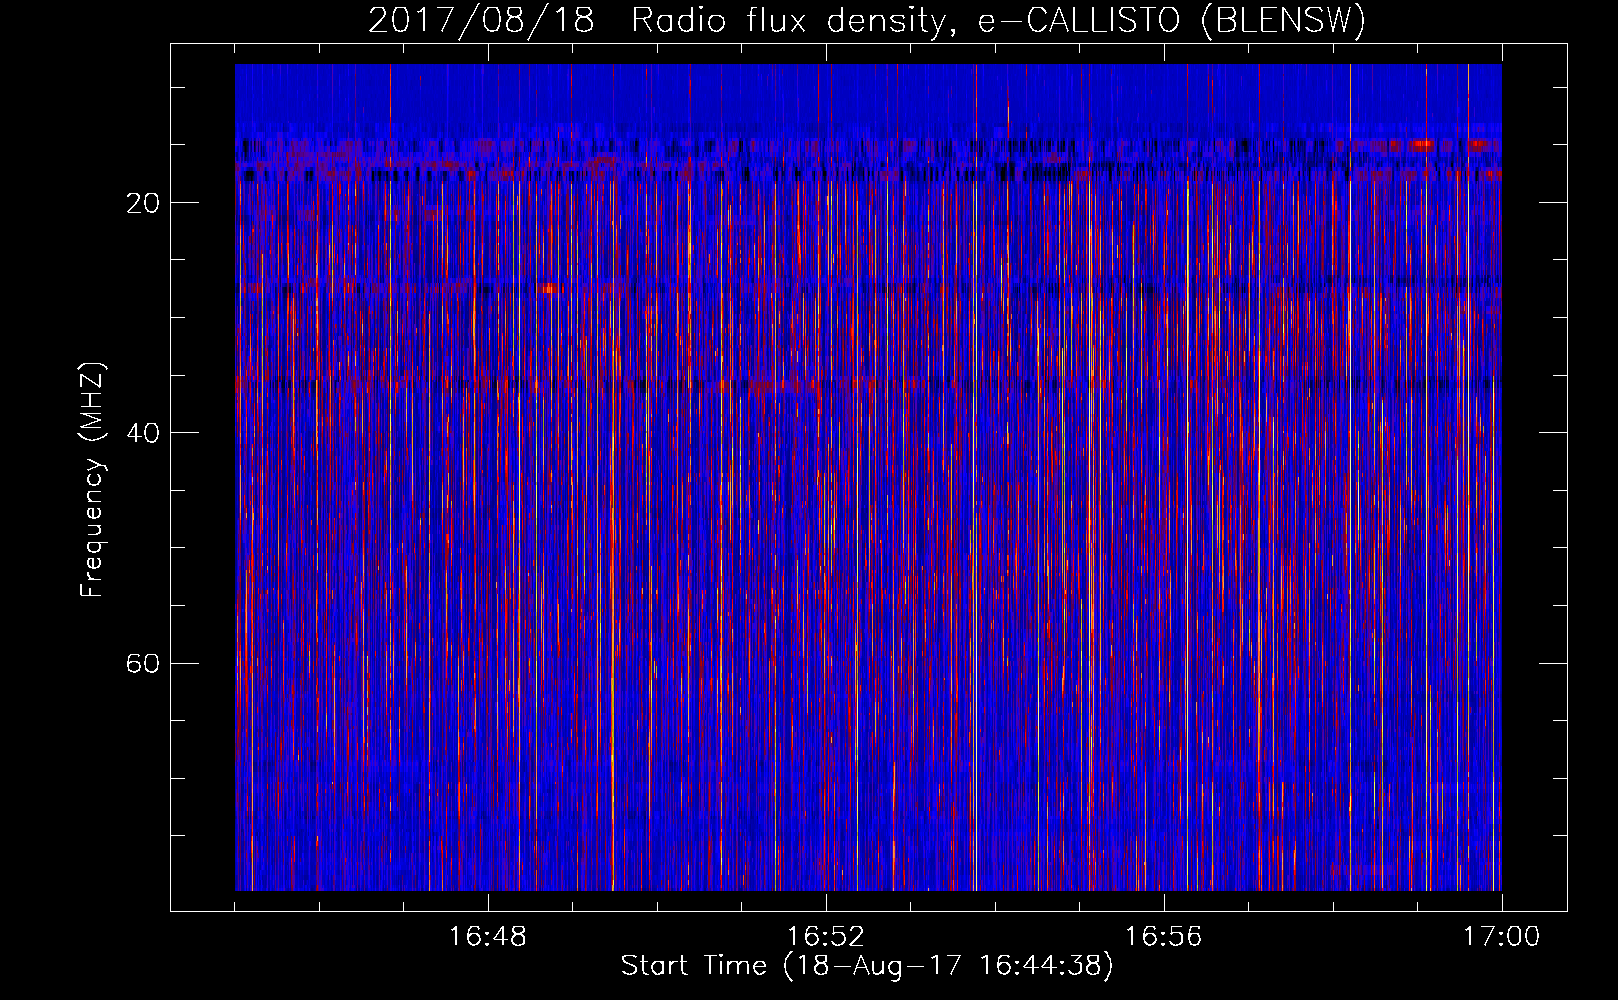Click inside the radio spectrogram image

[x=868, y=477]
